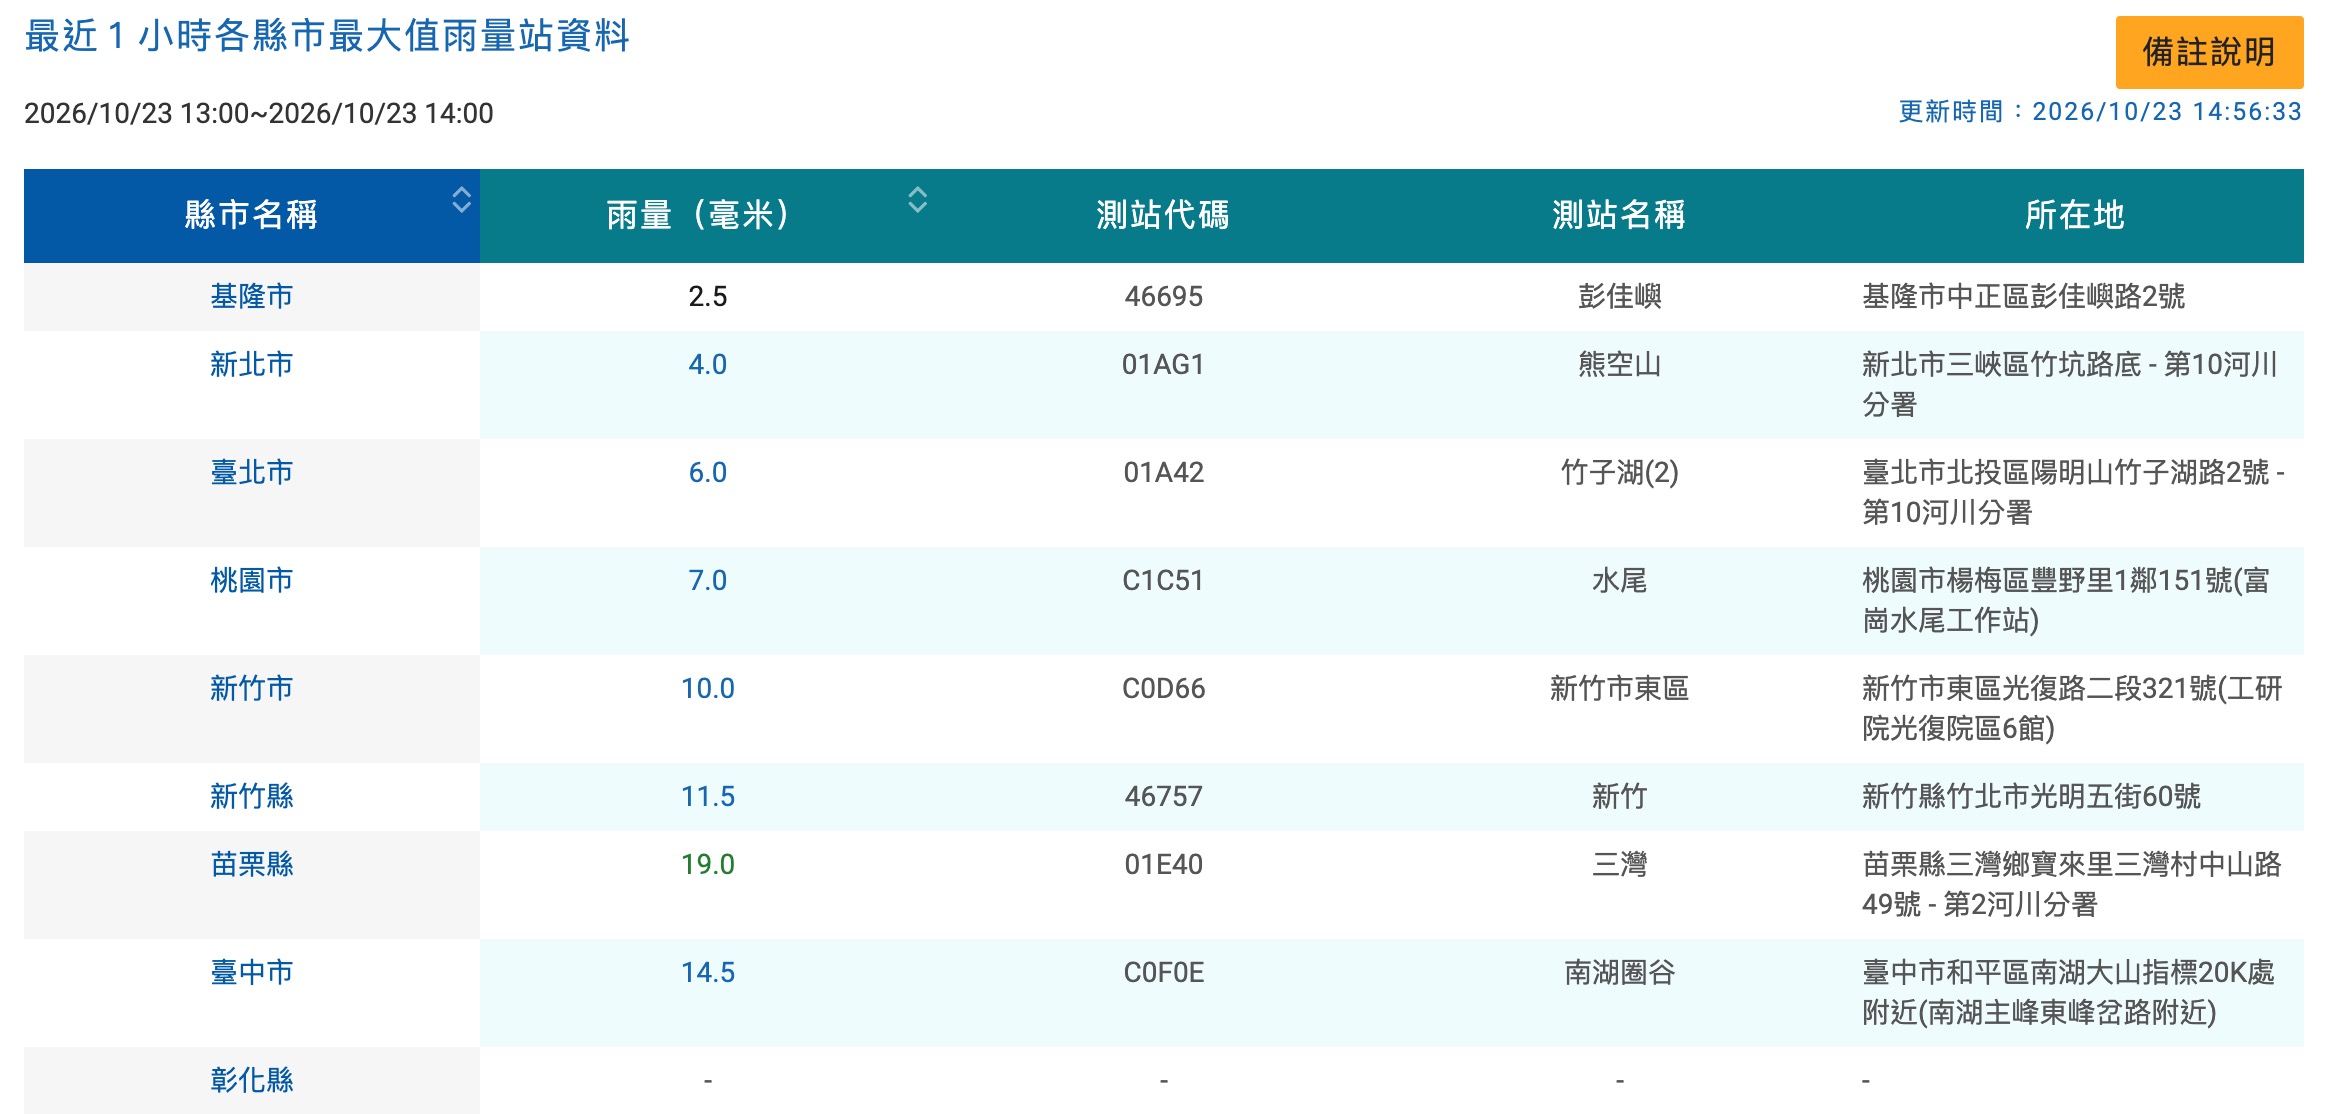Screen dimensions: 2330x1114
Task: Click the 雨量（毫米） column header
Action: (x=708, y=215)
